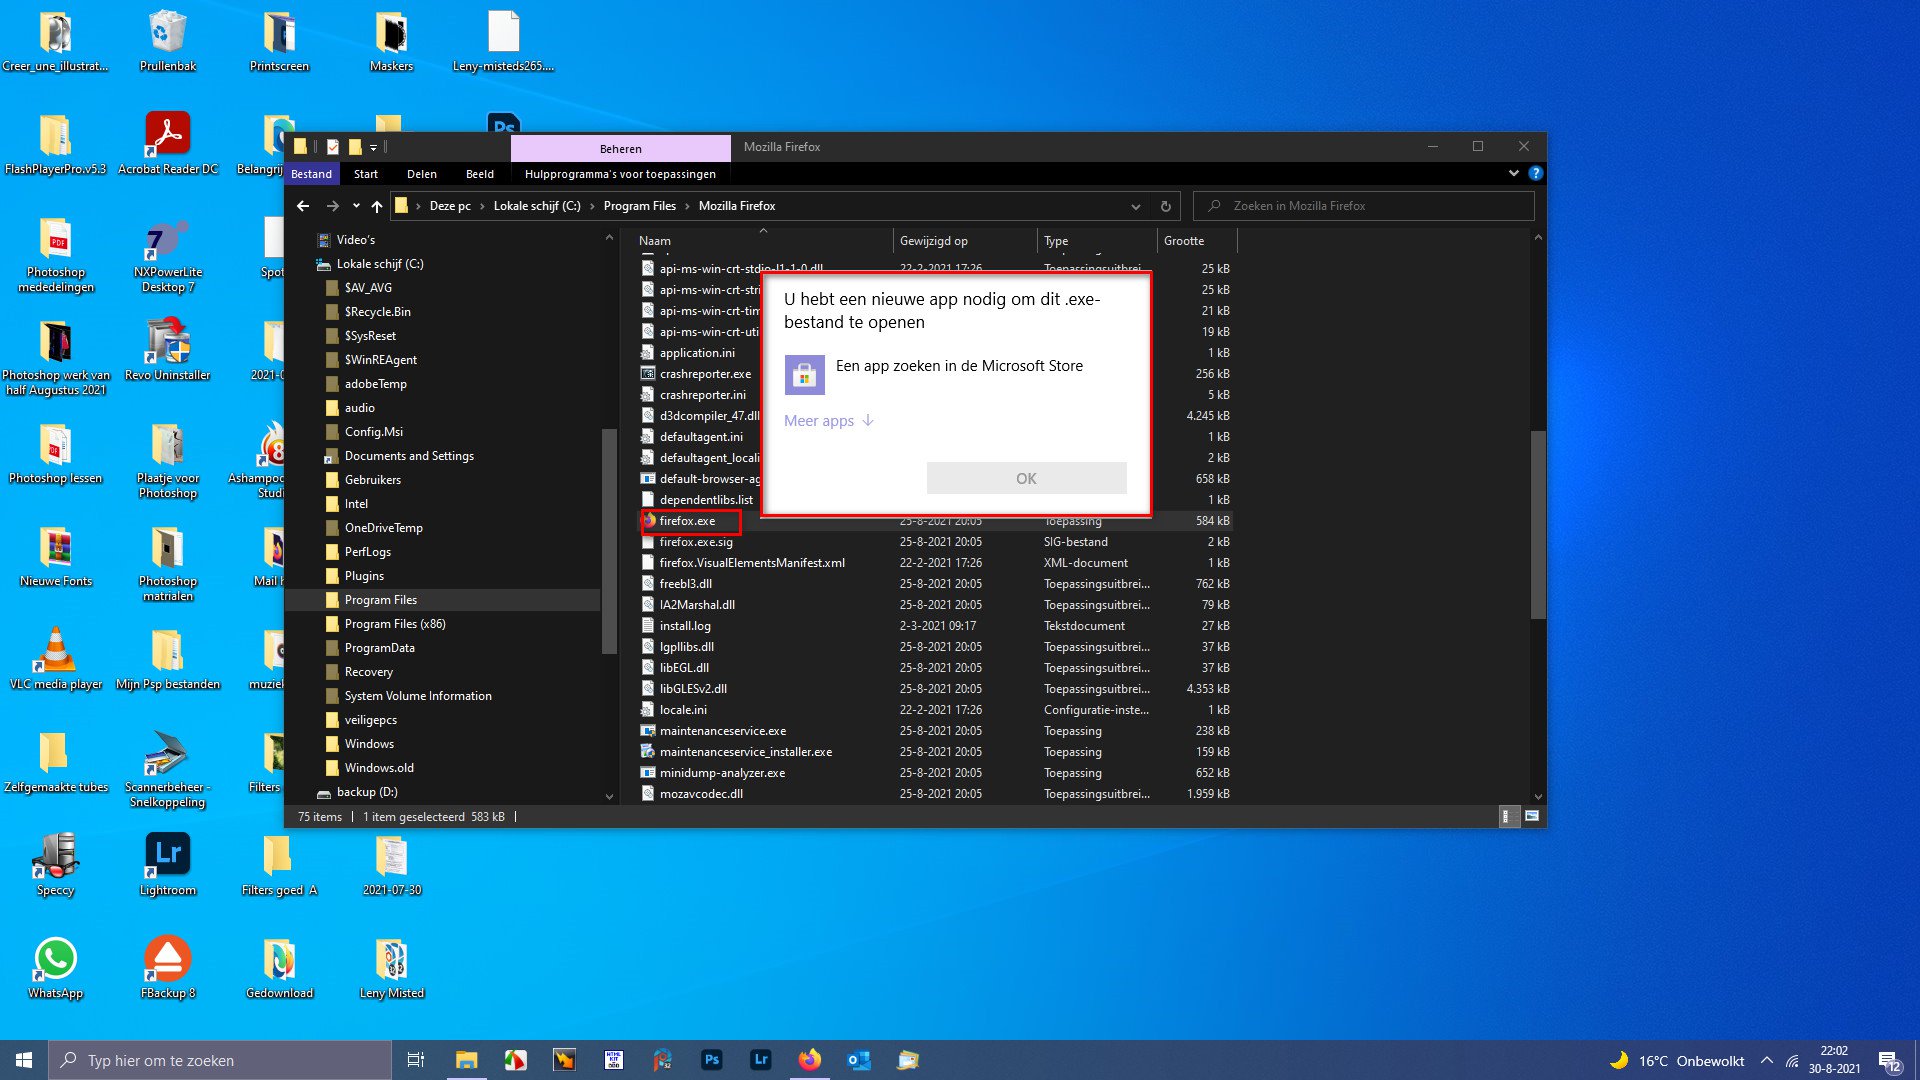Open HTML Kit from the taskbar
This screenshot has height=1080, width=1920.
click(614, 1060)
